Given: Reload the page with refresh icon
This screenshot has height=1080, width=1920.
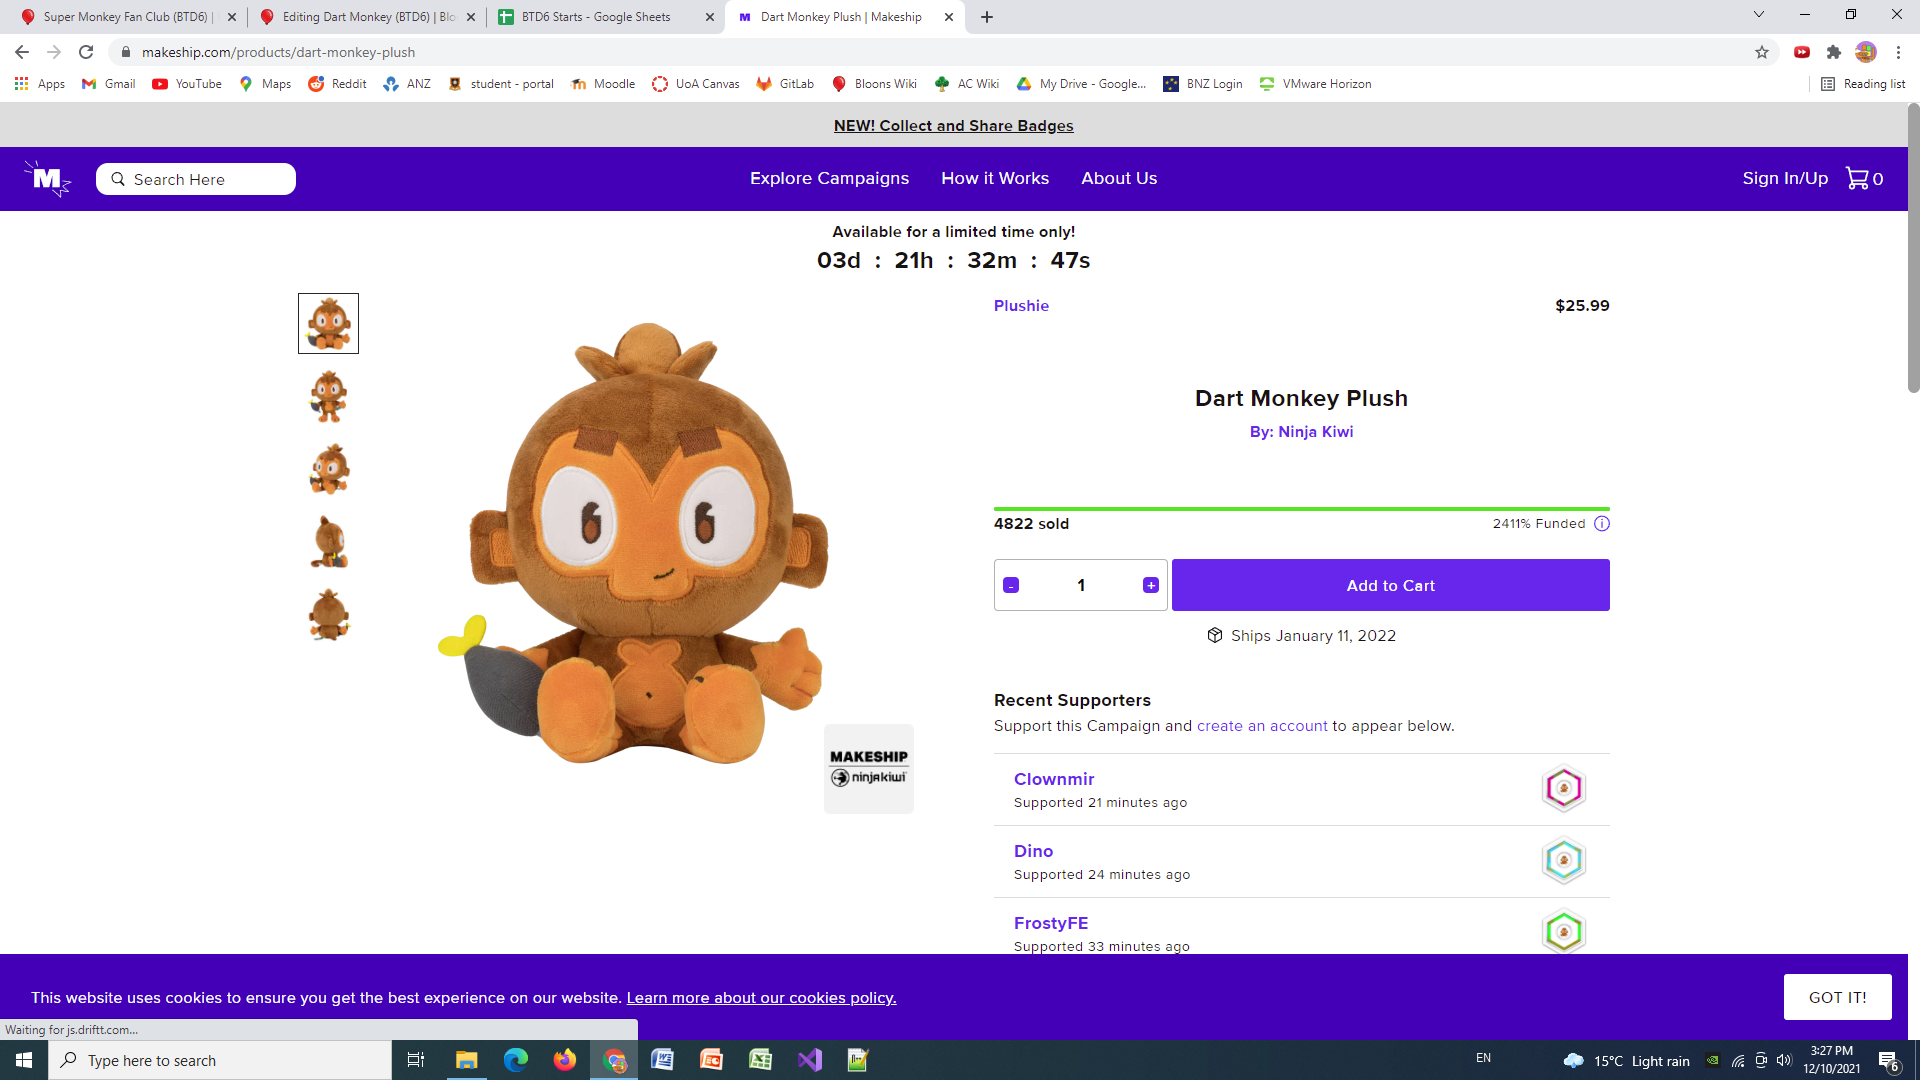Looking at the screenshot, I should click(86, 52).
